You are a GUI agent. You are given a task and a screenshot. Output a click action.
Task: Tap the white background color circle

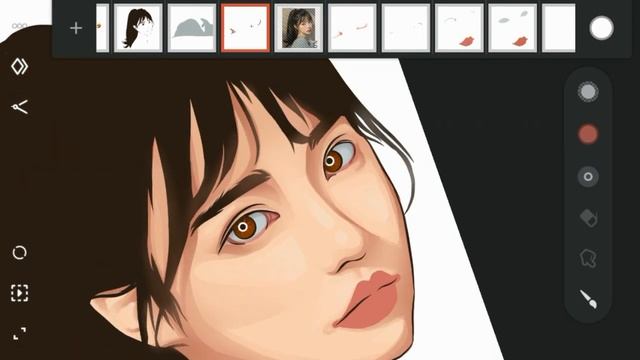602,28
